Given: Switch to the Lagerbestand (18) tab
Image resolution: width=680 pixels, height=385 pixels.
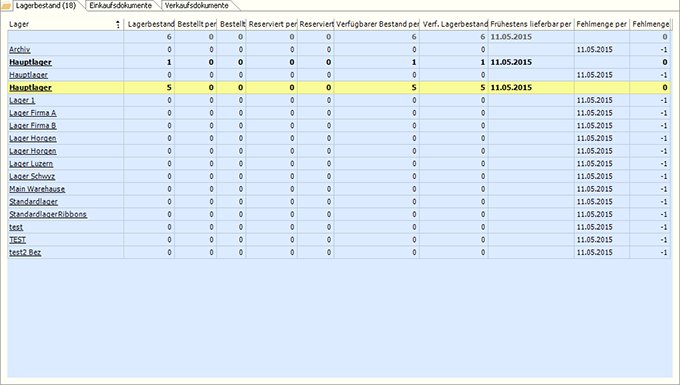Looking at the screenshot, I should point(46,6).
